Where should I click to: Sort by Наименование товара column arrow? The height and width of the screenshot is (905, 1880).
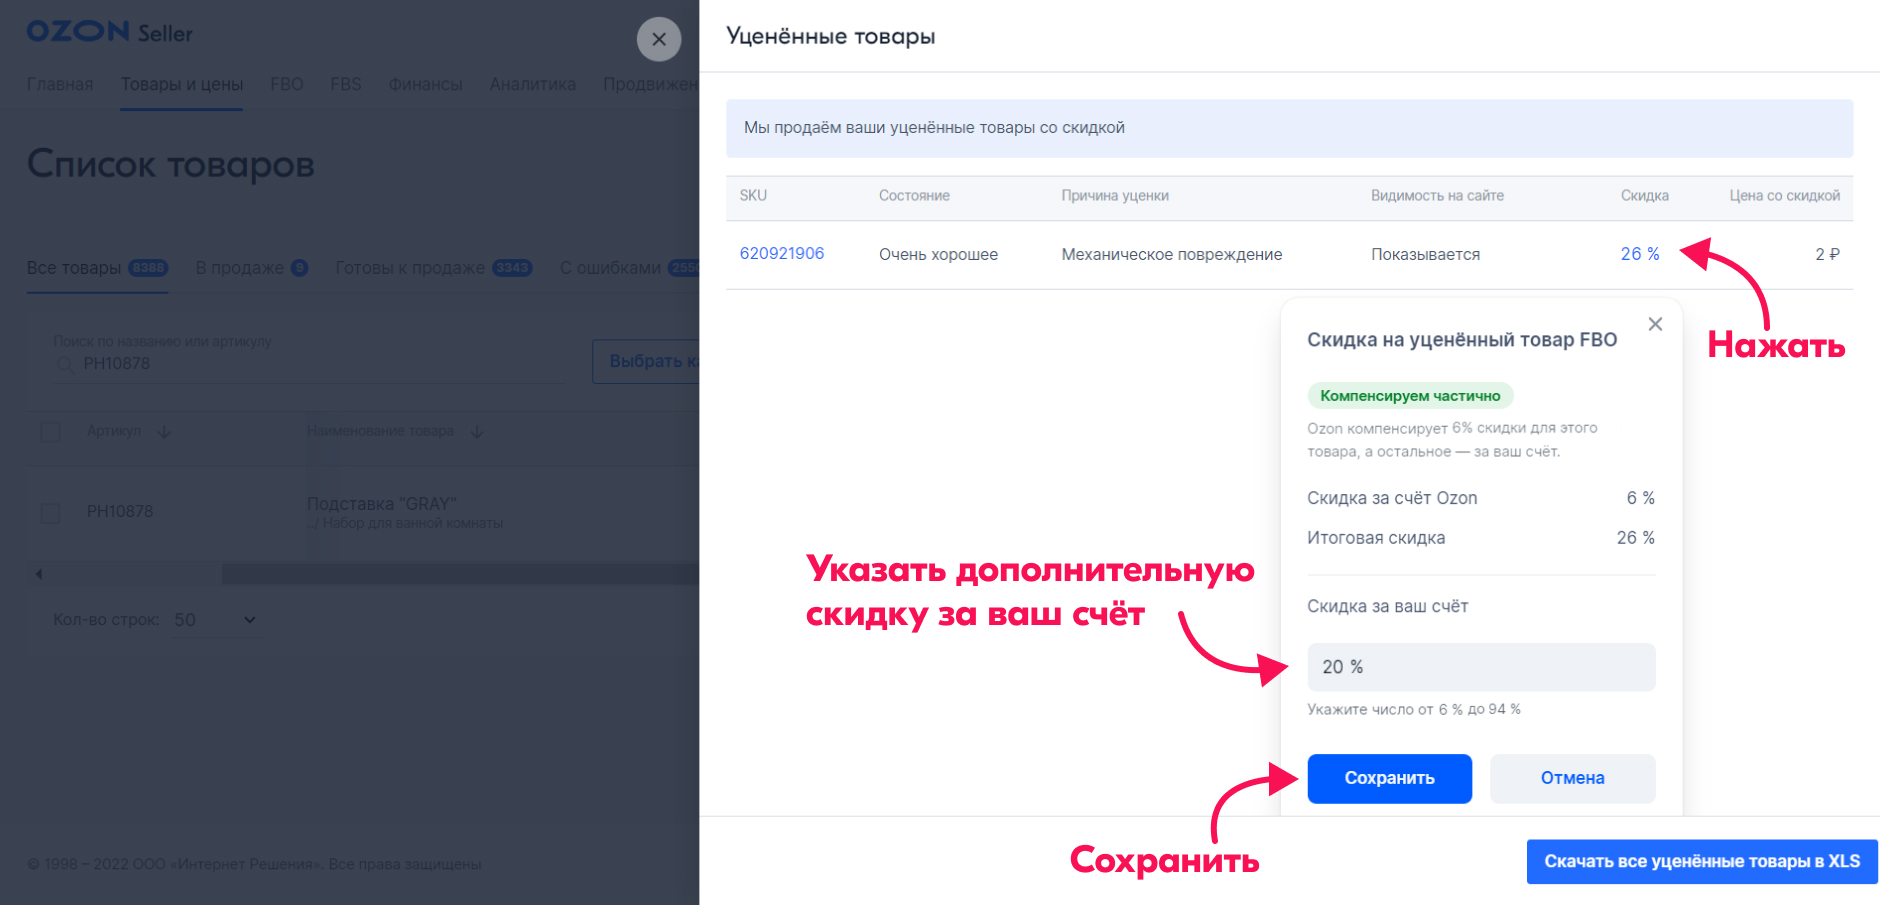point(477,431)
